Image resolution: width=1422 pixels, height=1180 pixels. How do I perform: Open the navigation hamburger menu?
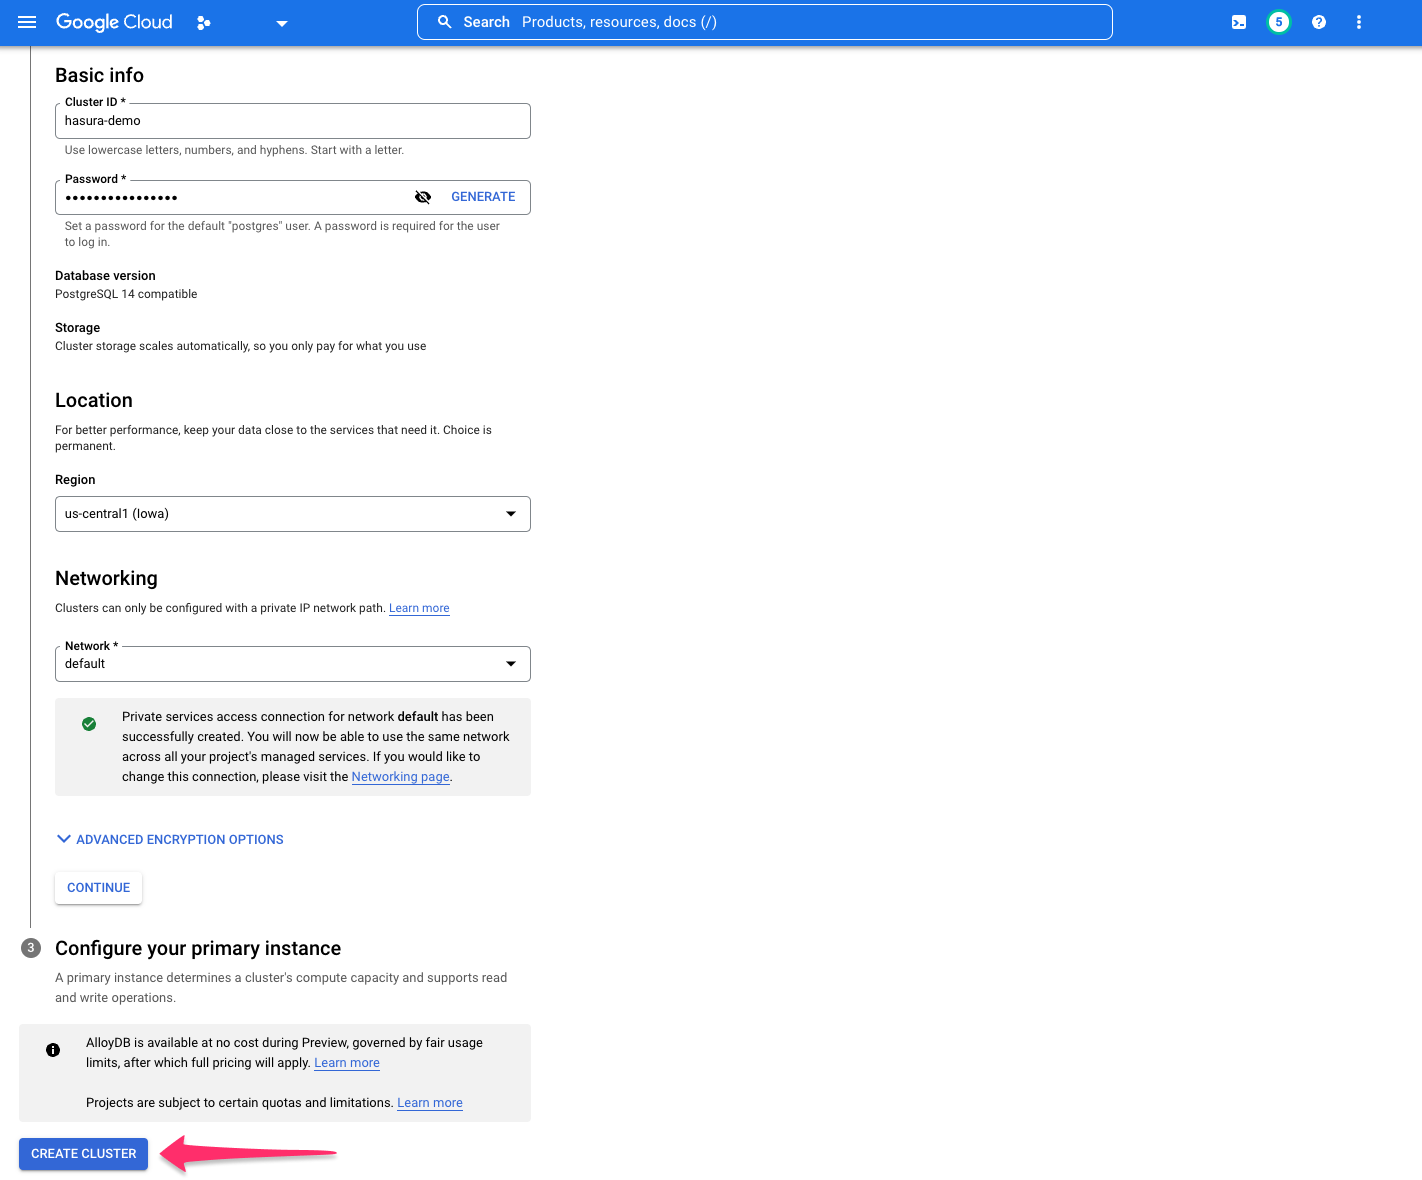[x=27, y=22]
